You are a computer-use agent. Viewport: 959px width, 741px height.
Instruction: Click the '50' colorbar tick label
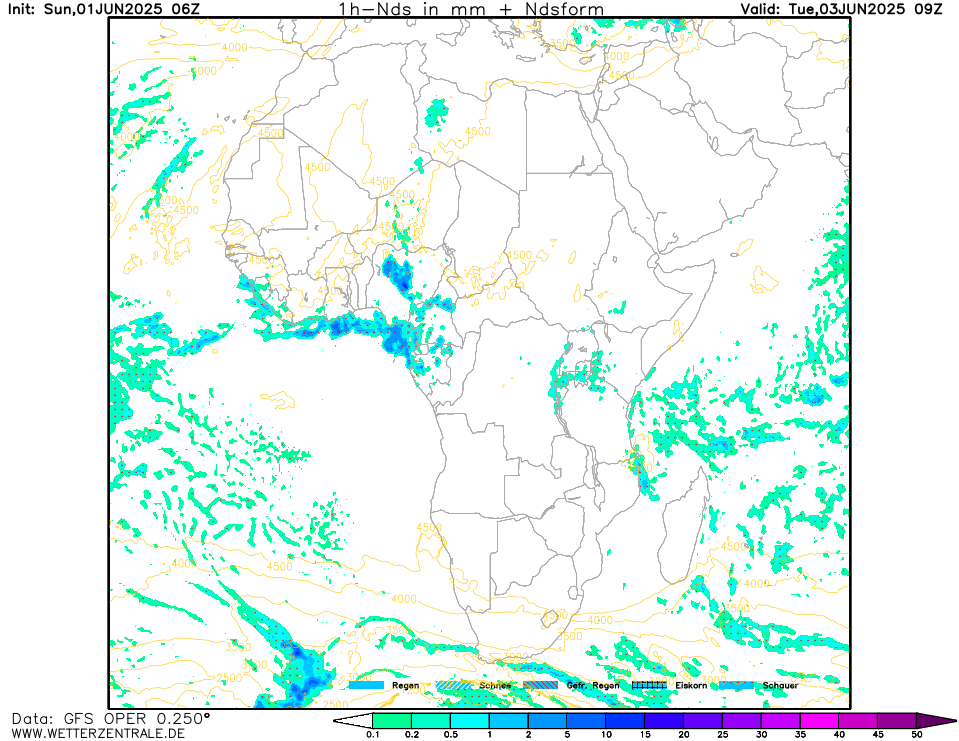coord(917,735)
